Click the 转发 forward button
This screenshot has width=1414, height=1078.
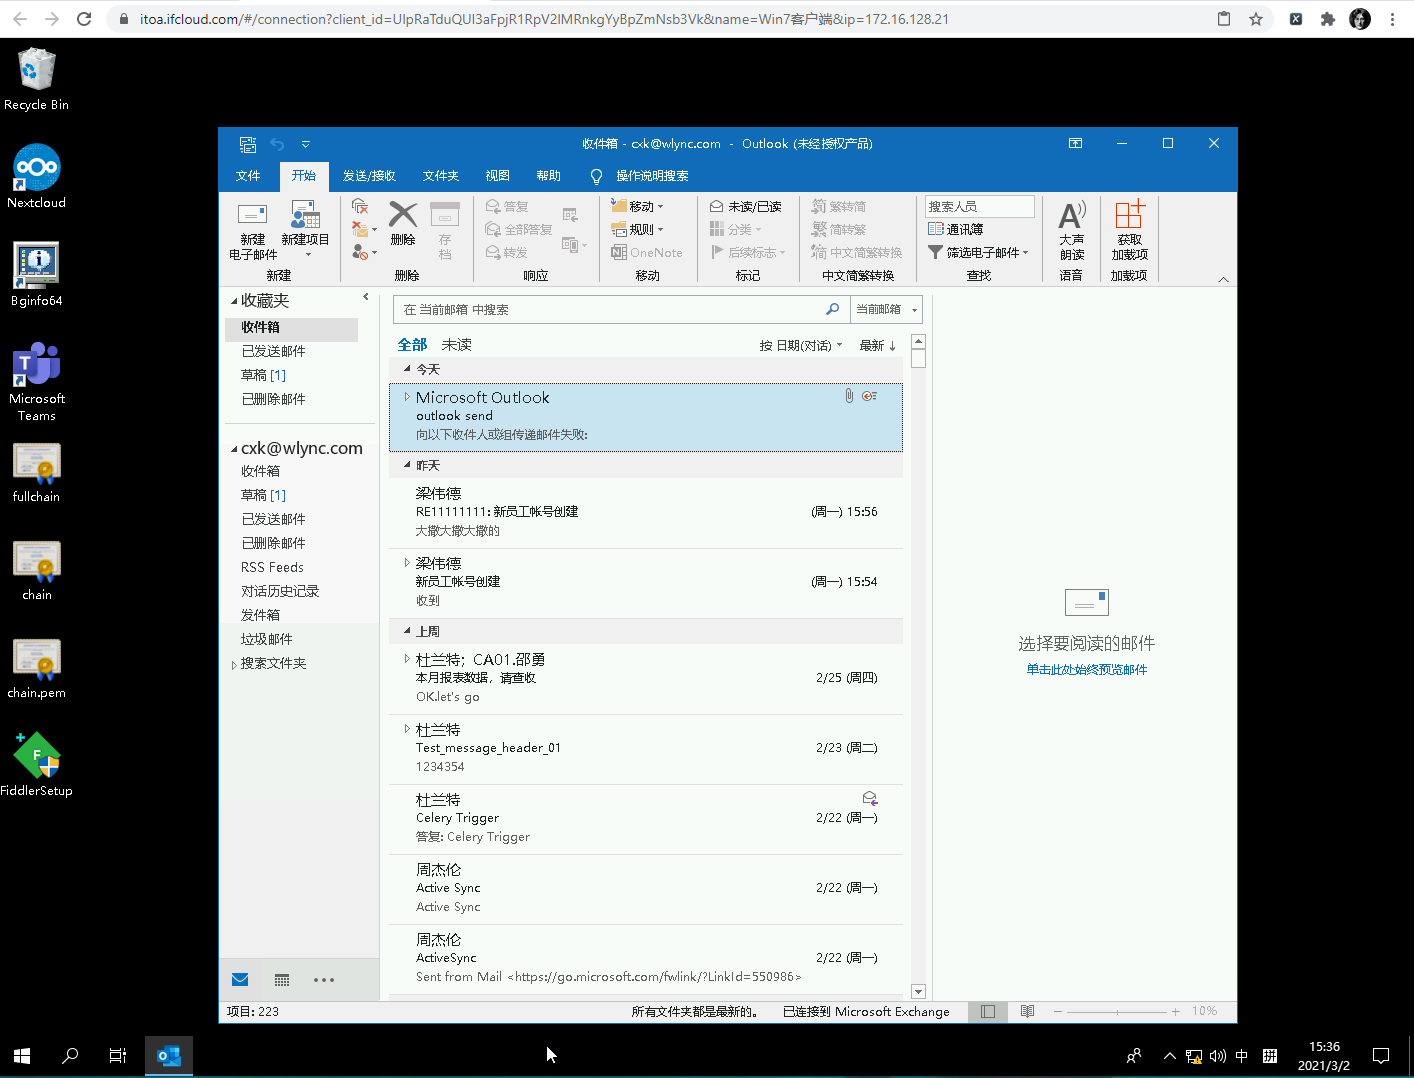507,252
